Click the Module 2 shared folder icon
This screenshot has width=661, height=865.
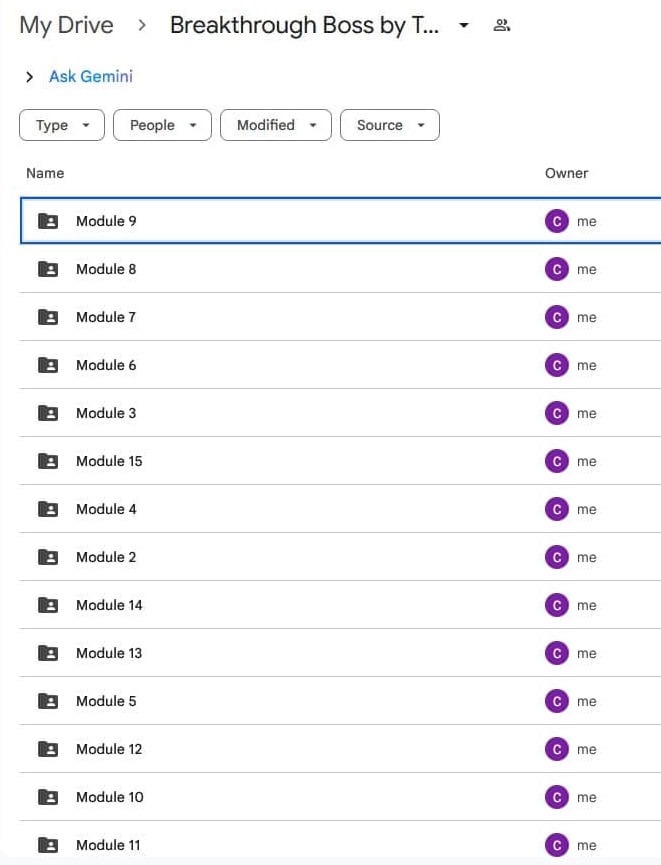point(48,557)
